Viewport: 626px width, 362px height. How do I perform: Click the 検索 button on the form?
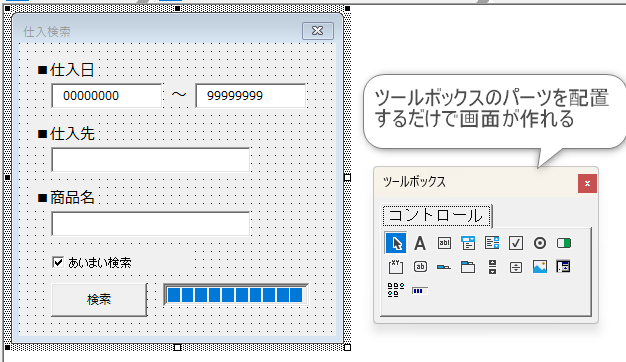point(99,299)
